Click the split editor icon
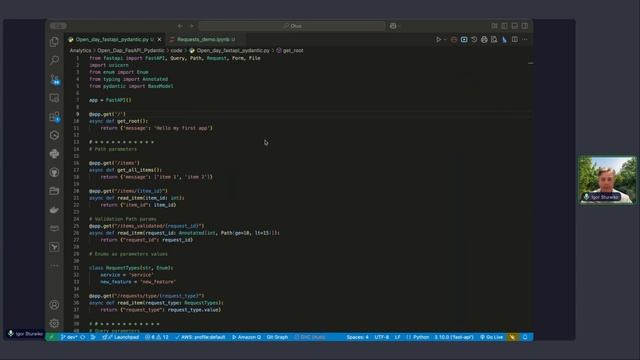 [x=515, y=40]
